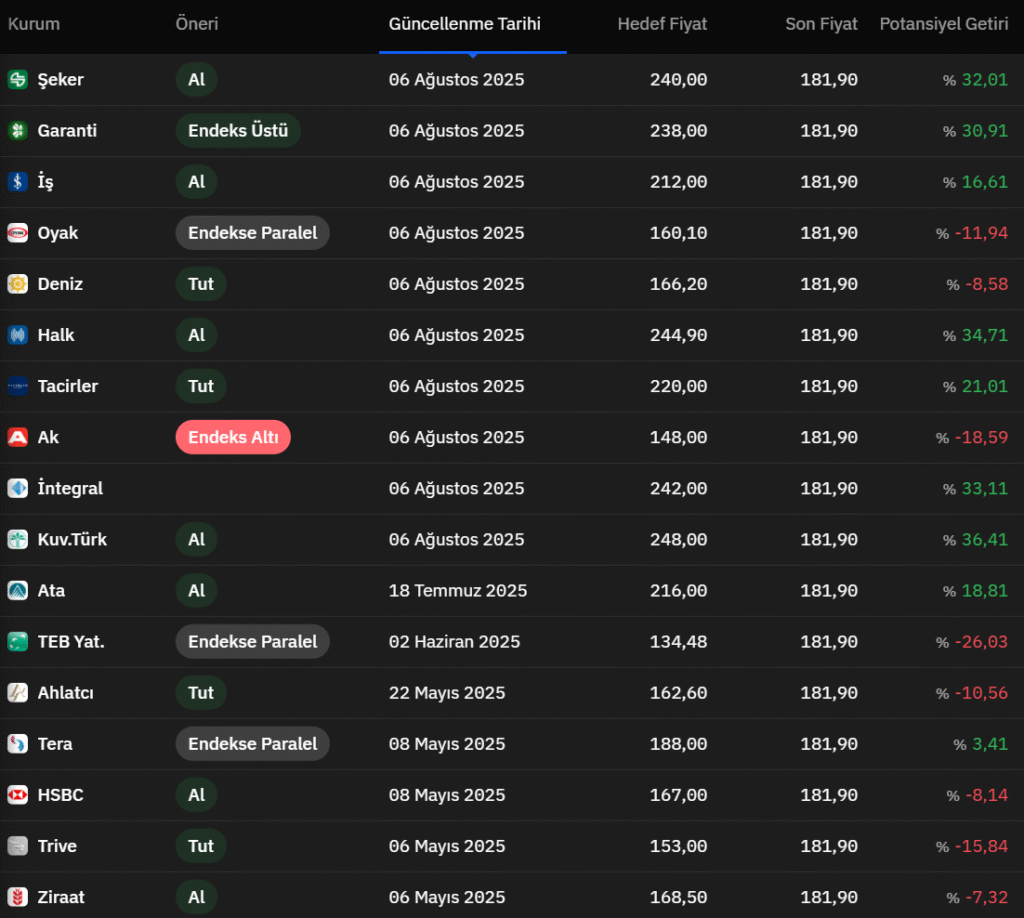Click the Kuv.Türk logo icon
Viewport: 1024px width, 918px height.
point(18,539)
